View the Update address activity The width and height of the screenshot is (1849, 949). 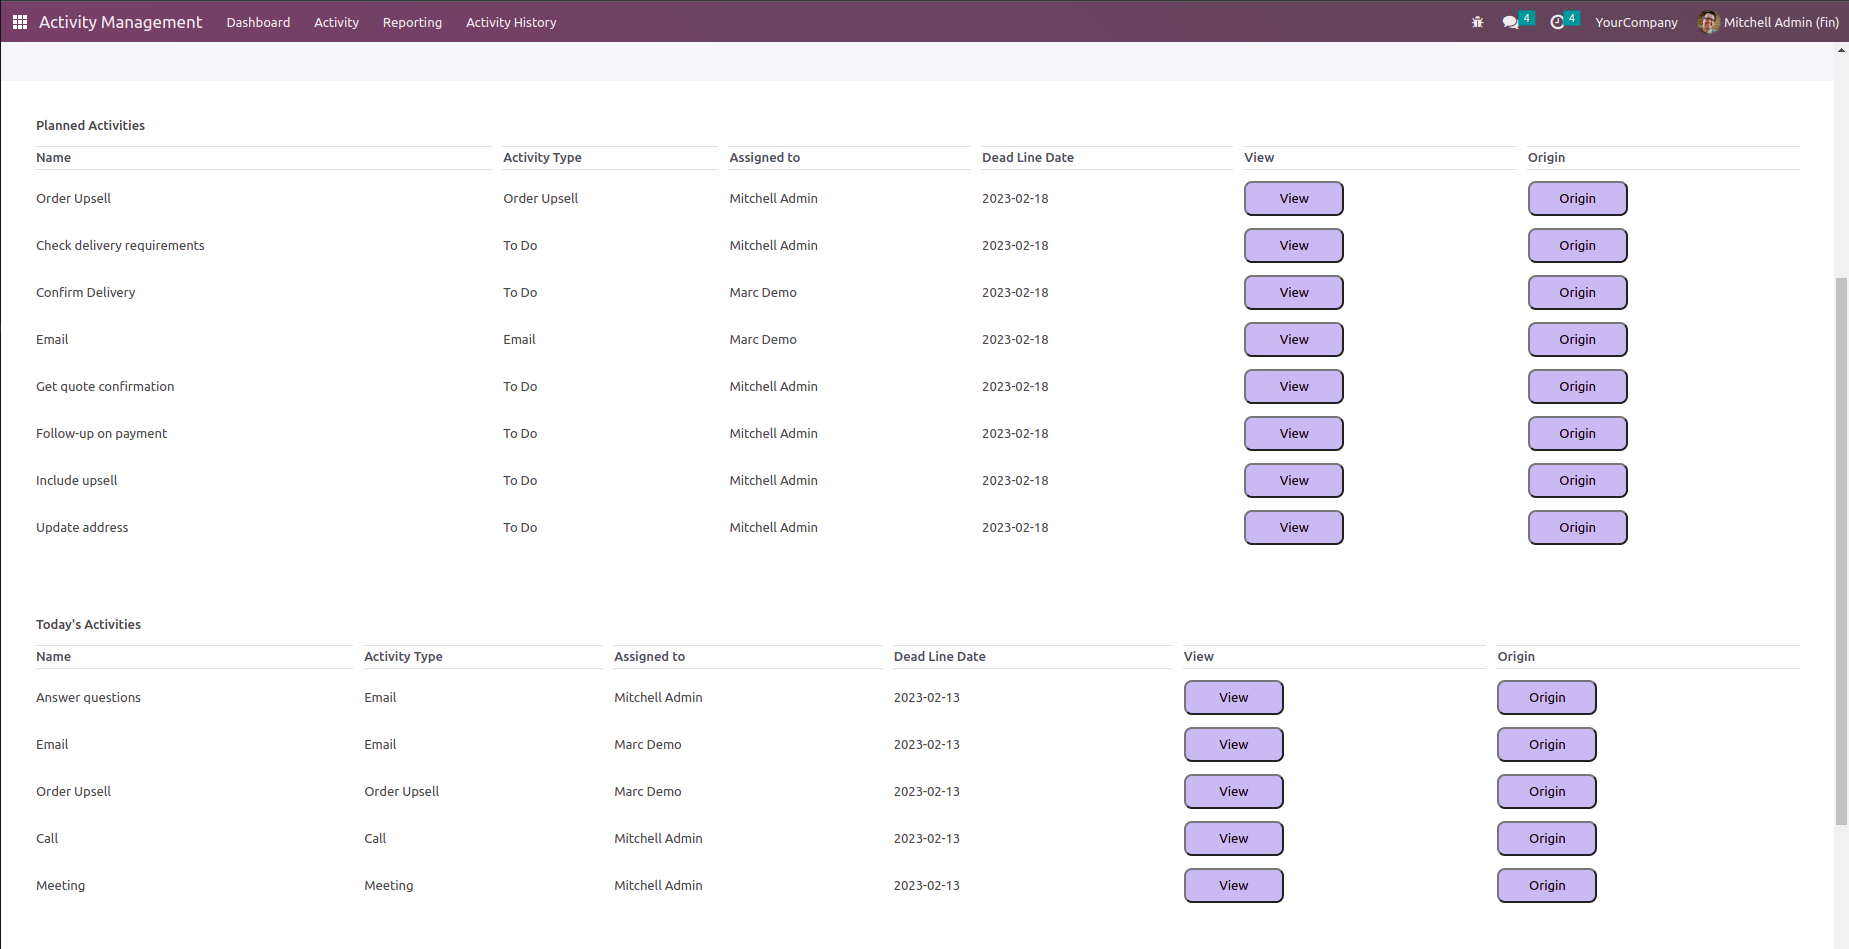(1294, 527)
